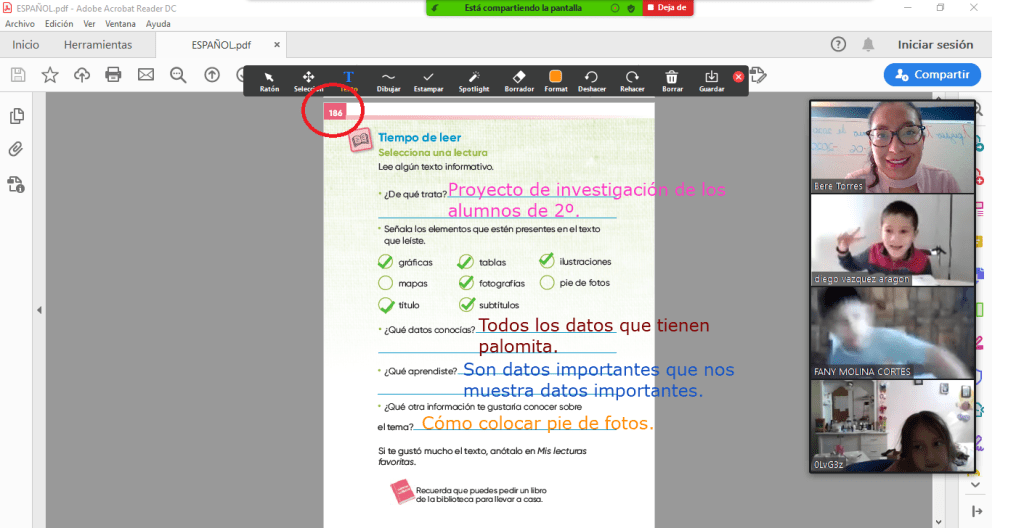Click Iniciar sesión

tap(935, 45)
